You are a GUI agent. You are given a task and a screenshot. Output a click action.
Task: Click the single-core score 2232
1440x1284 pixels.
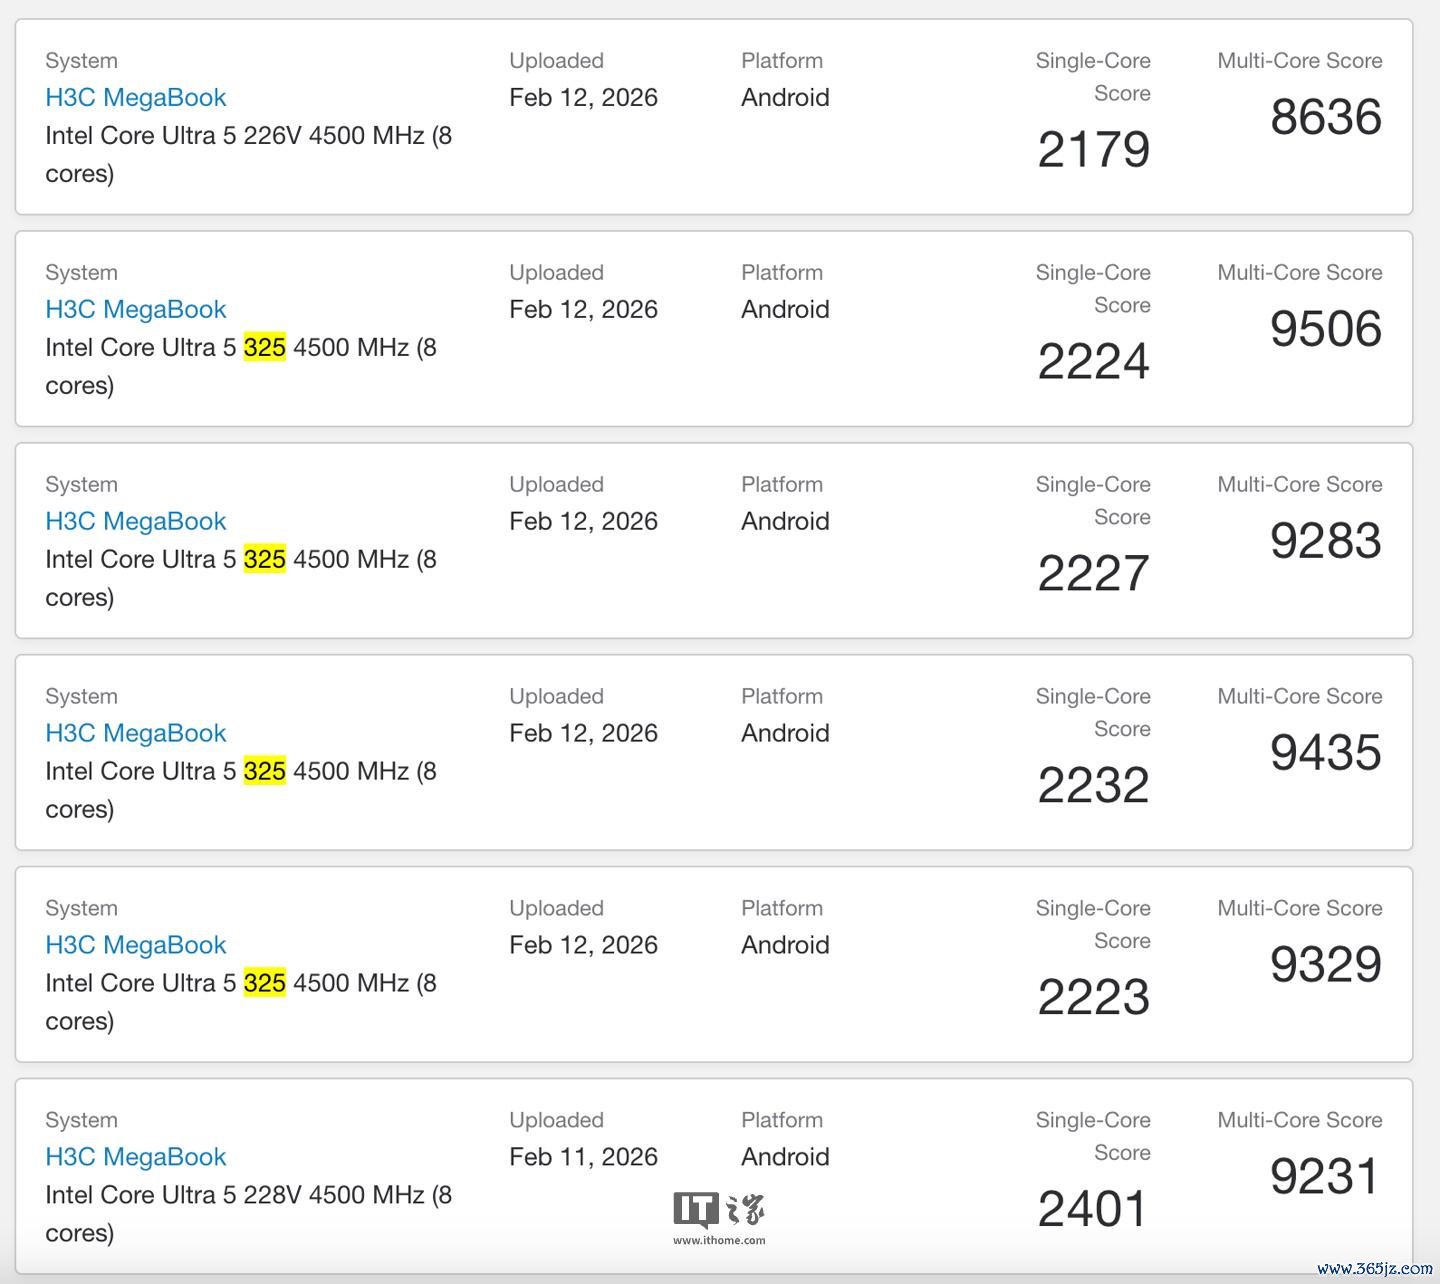click(1093, 786)
